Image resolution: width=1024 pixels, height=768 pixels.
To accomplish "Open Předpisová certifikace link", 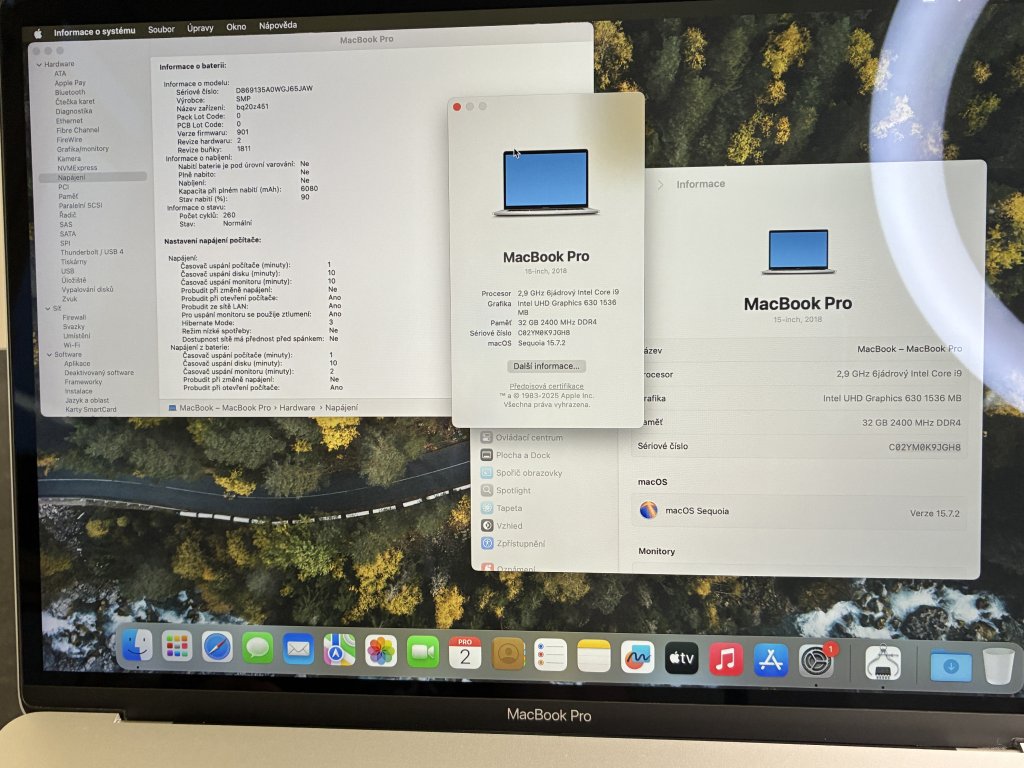I will pos(547,386).
